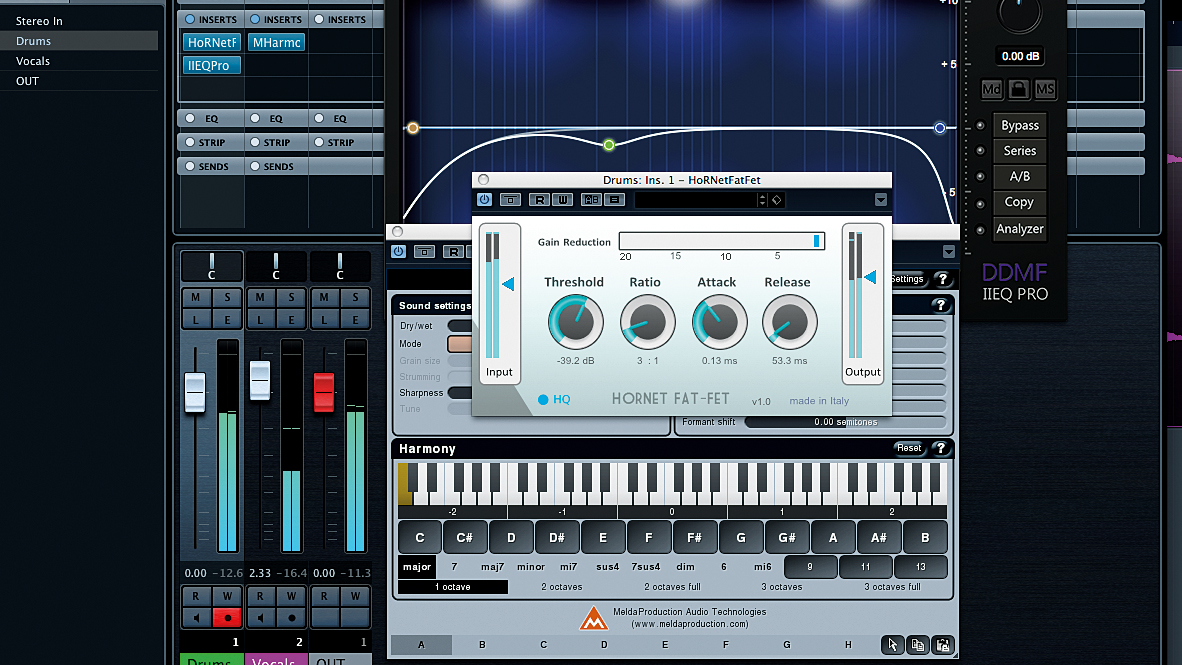Select Vocals in channel list
The image size is (1182, 665).
click(x=79, y=61)
